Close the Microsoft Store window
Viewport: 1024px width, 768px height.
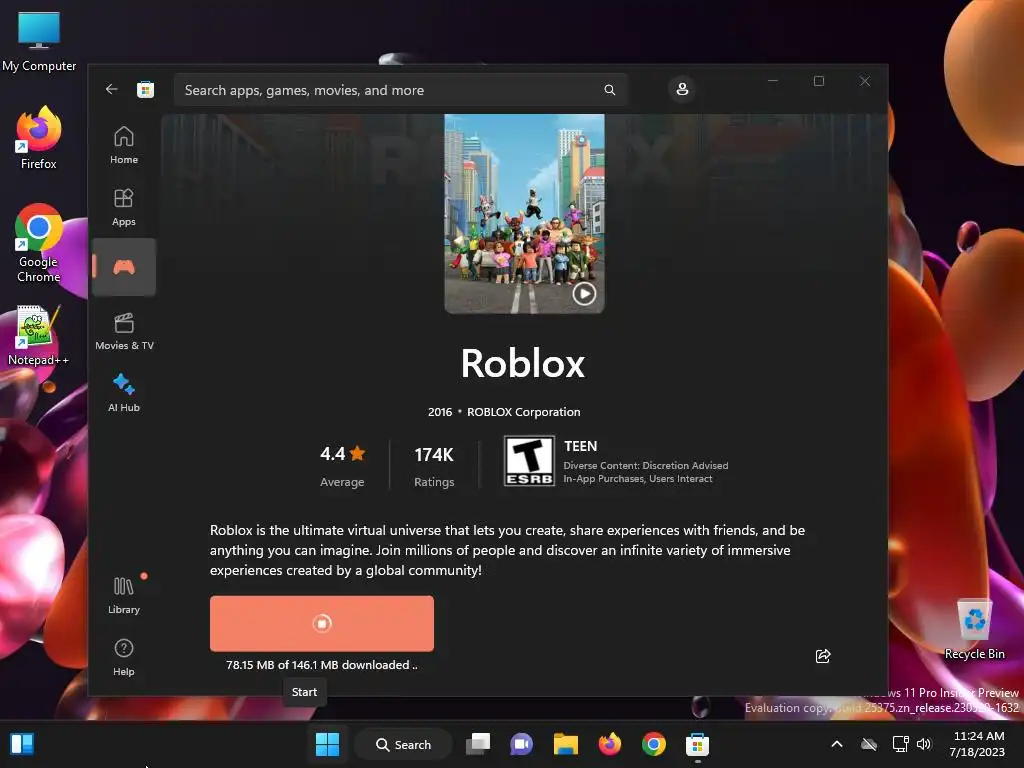(x=865, y=81)
